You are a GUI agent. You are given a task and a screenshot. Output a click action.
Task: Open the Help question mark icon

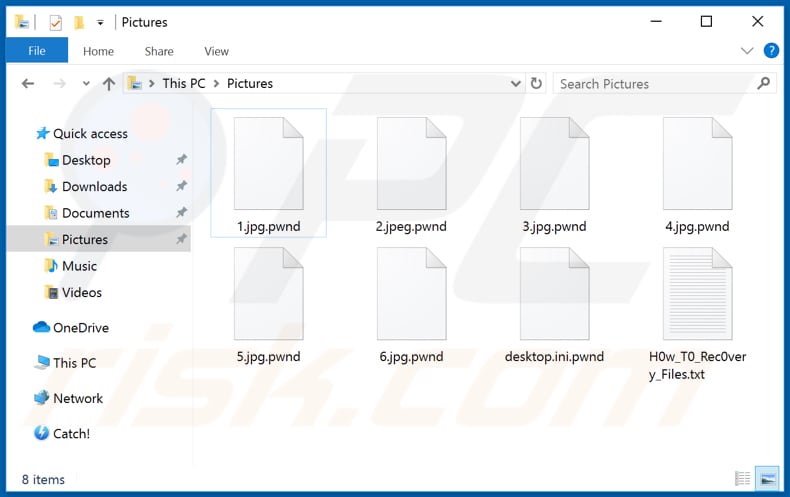[771, 50]
